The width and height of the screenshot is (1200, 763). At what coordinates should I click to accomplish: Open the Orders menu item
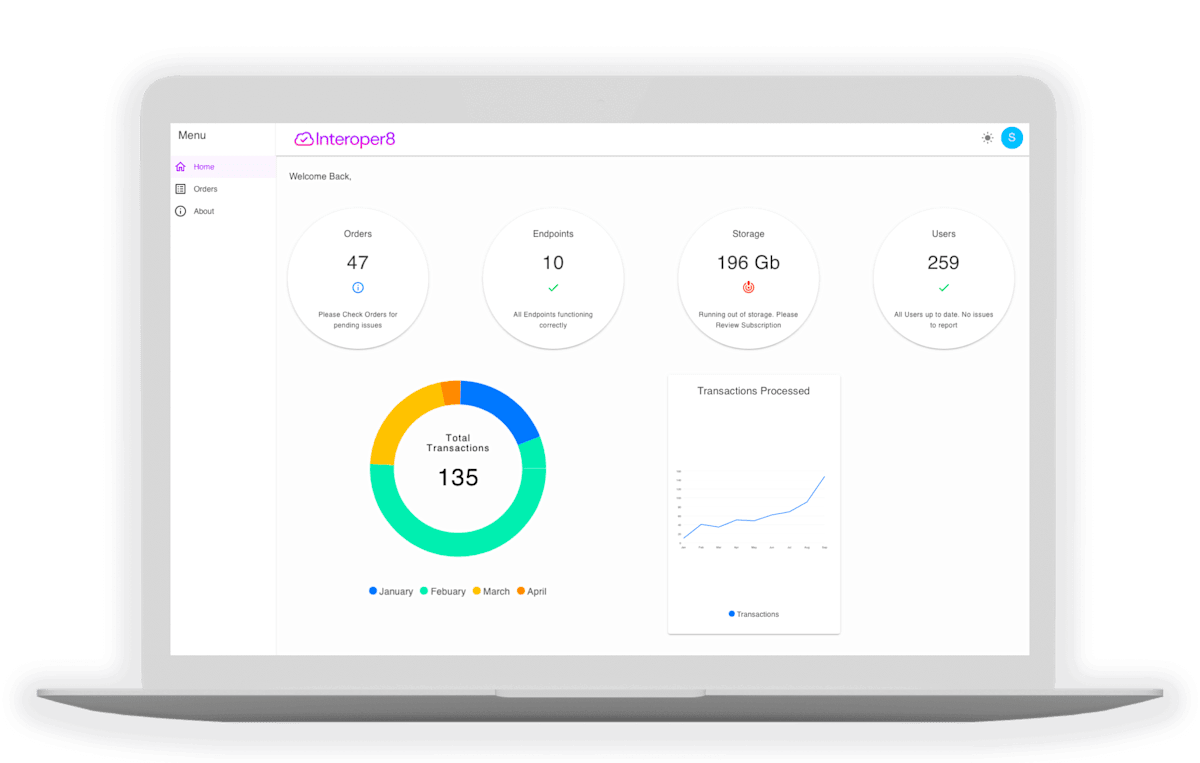[205, 189]
